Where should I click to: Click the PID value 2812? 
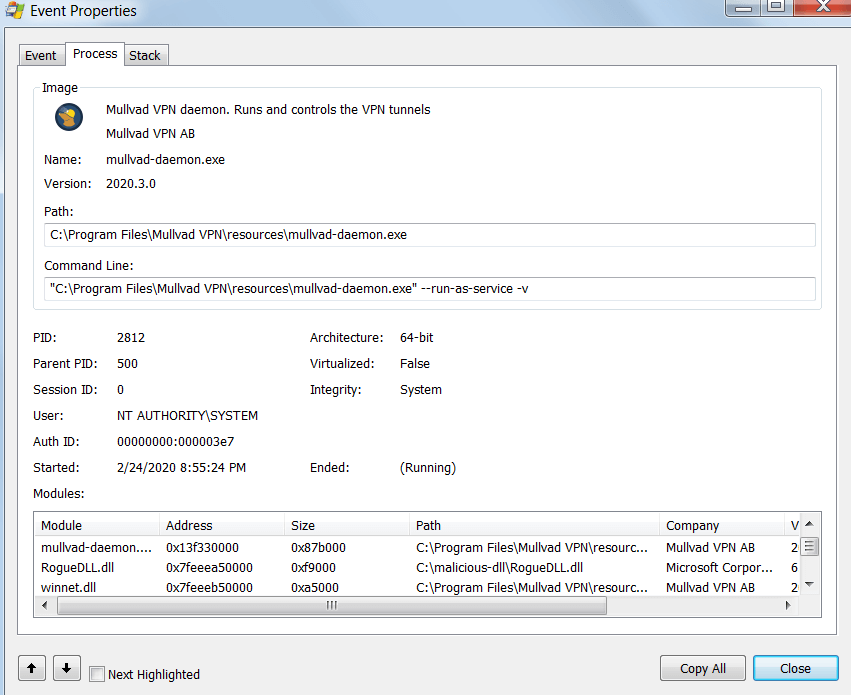click(131, 337)
